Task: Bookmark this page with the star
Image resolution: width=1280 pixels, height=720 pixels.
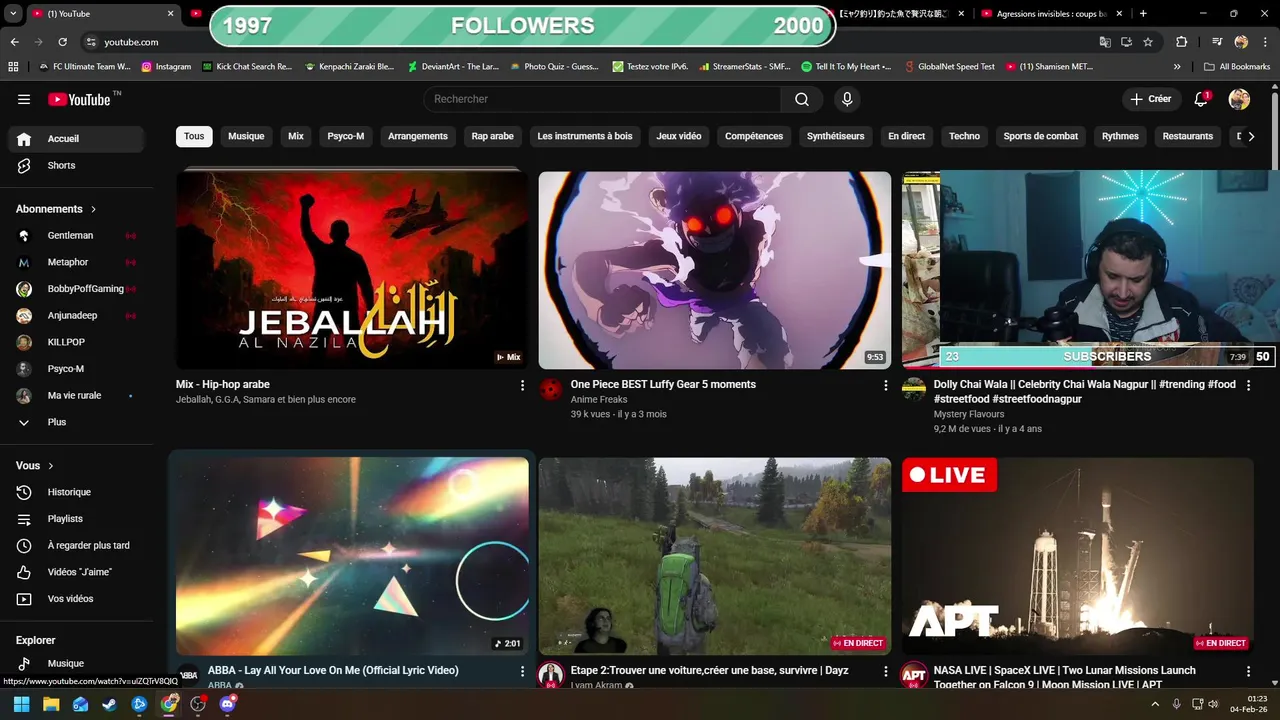Action: tap(1148, 42)
